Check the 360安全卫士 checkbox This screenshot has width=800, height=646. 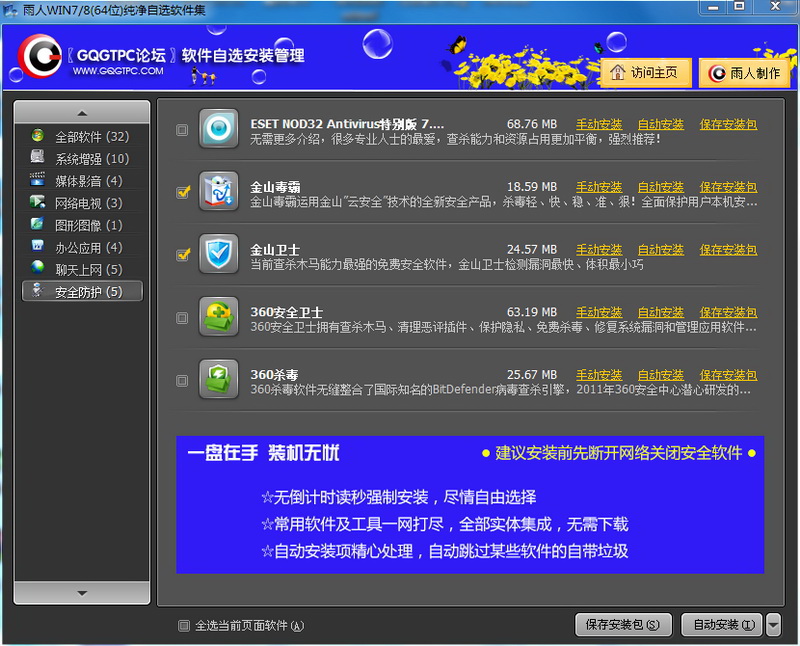click(182, 318)
